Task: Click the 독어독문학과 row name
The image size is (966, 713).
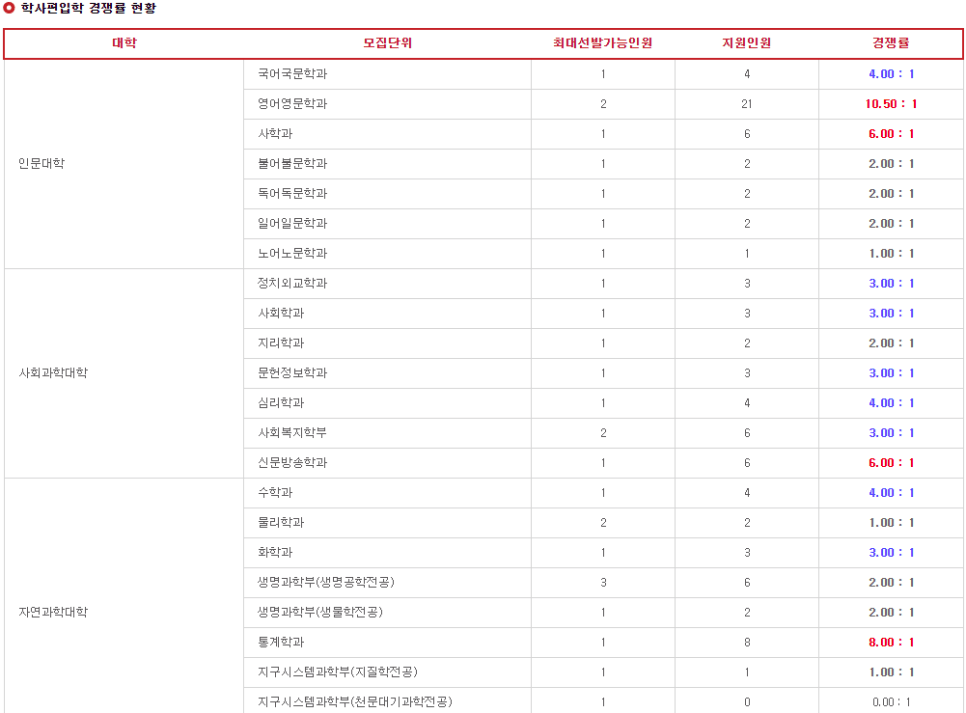Action: pyautogui.click(x=292, y=194)
